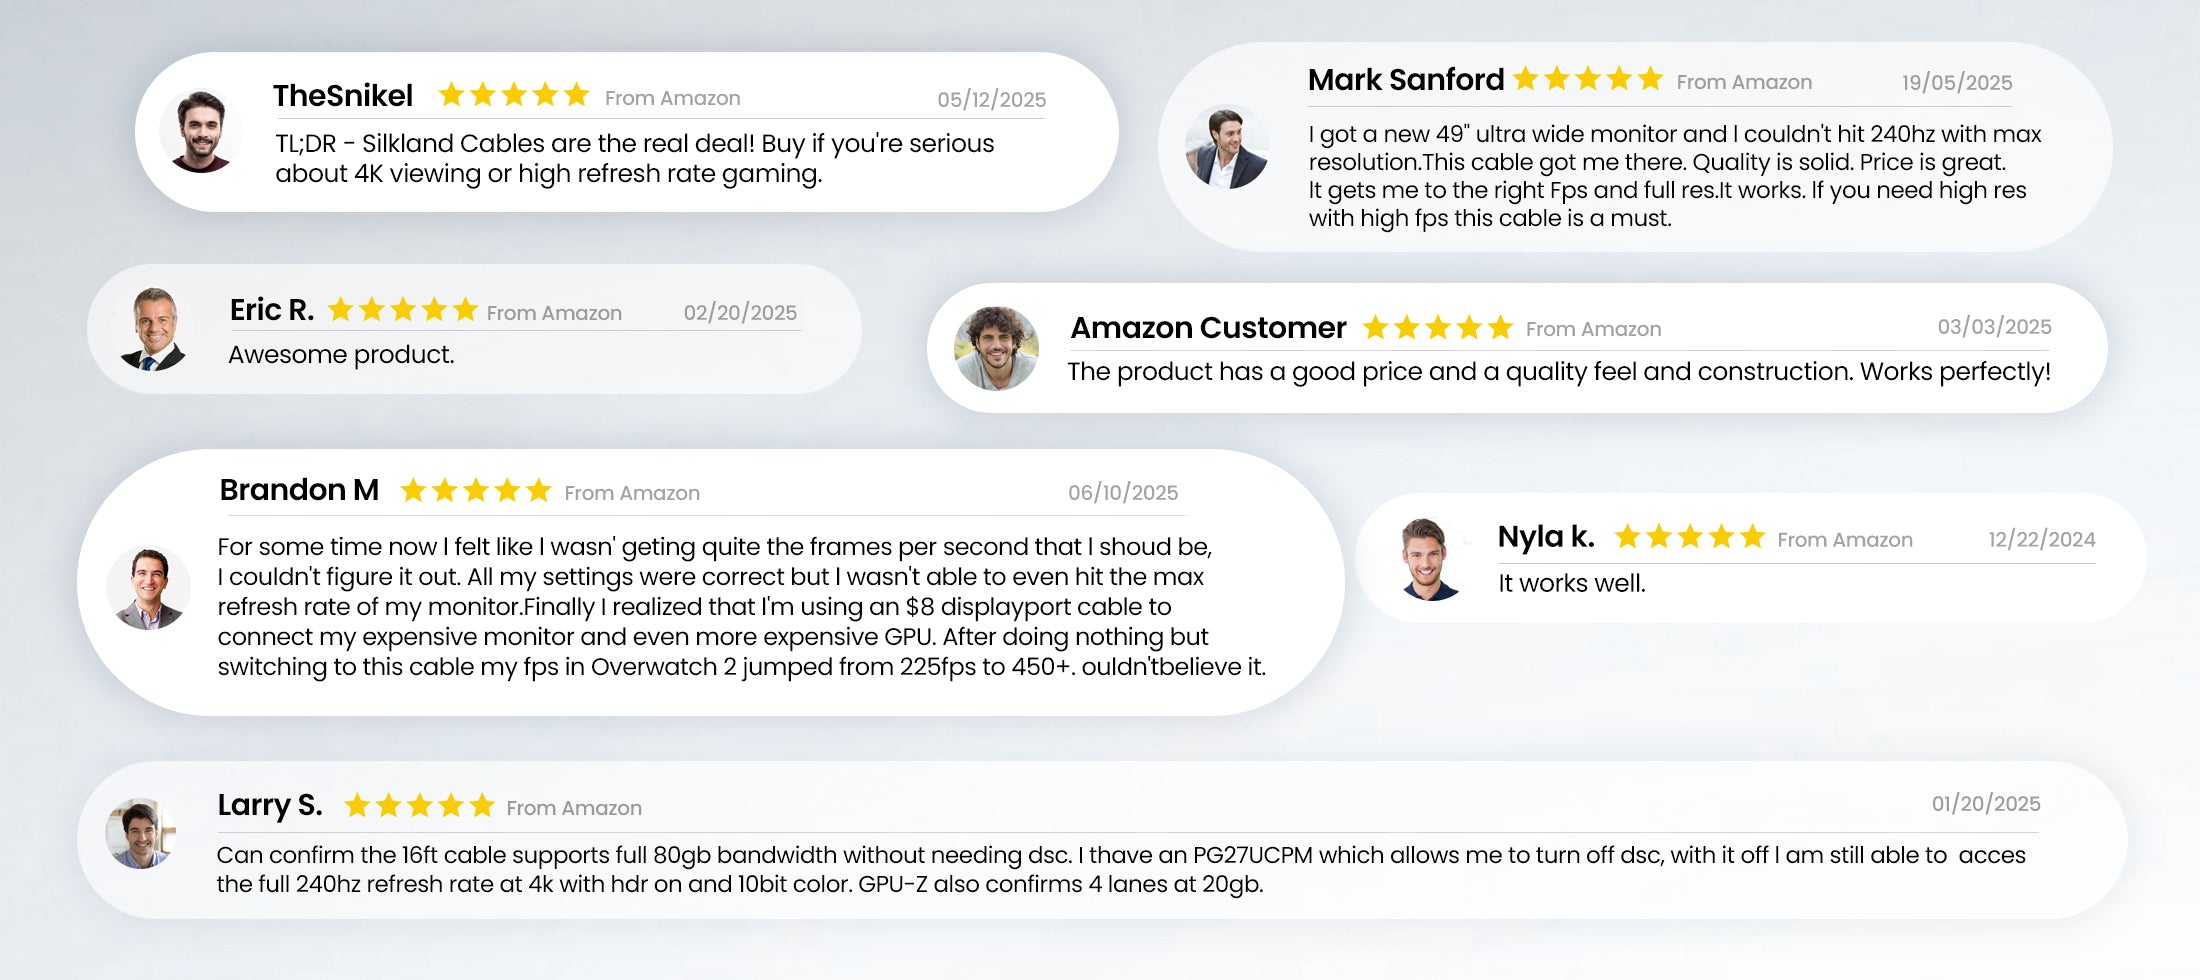Click Brandon M's profile photo
2200x980 pixels.
click(x=149, y=588)
